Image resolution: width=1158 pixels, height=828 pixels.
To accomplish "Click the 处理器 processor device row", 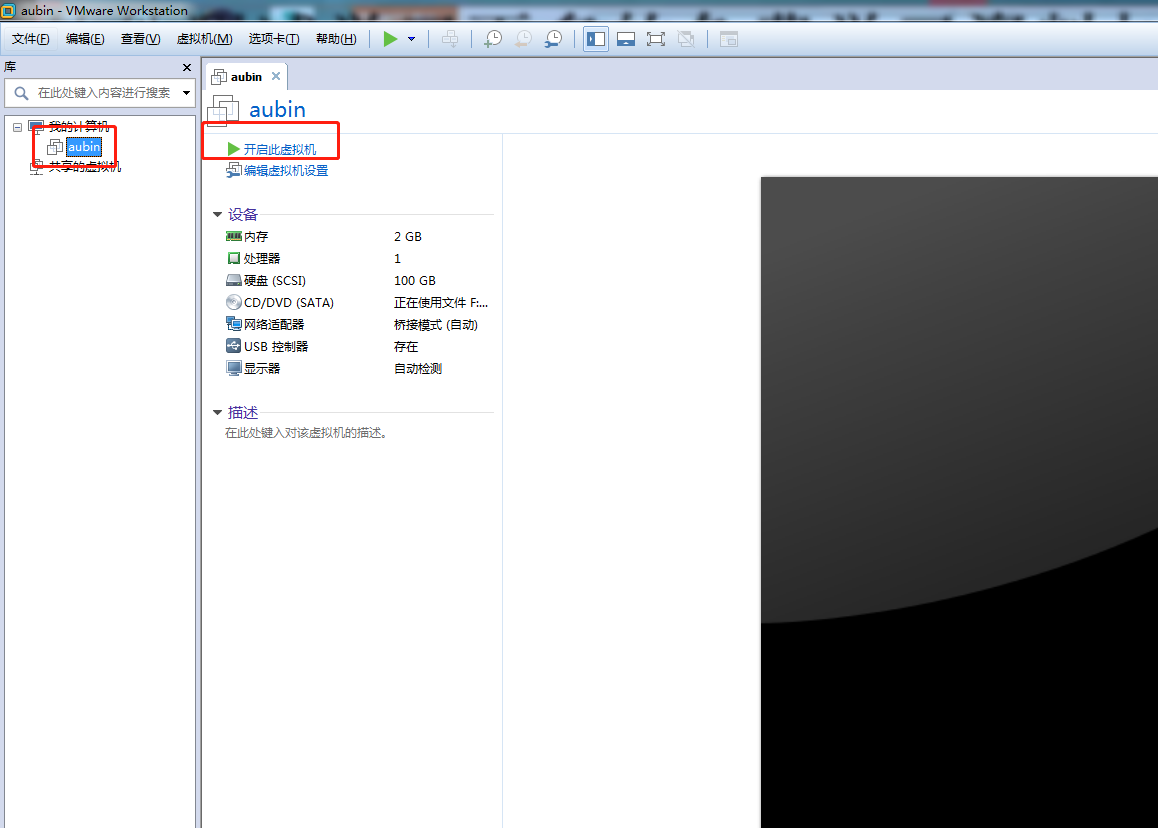I will pos(359,259).
